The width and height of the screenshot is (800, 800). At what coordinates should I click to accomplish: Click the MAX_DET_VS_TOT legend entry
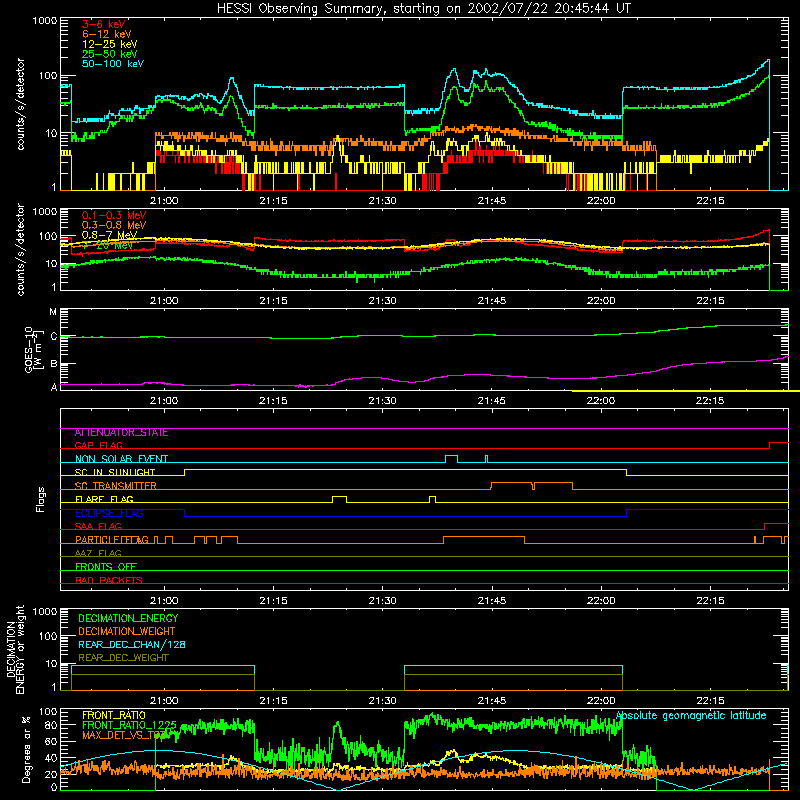pos(124,735)
